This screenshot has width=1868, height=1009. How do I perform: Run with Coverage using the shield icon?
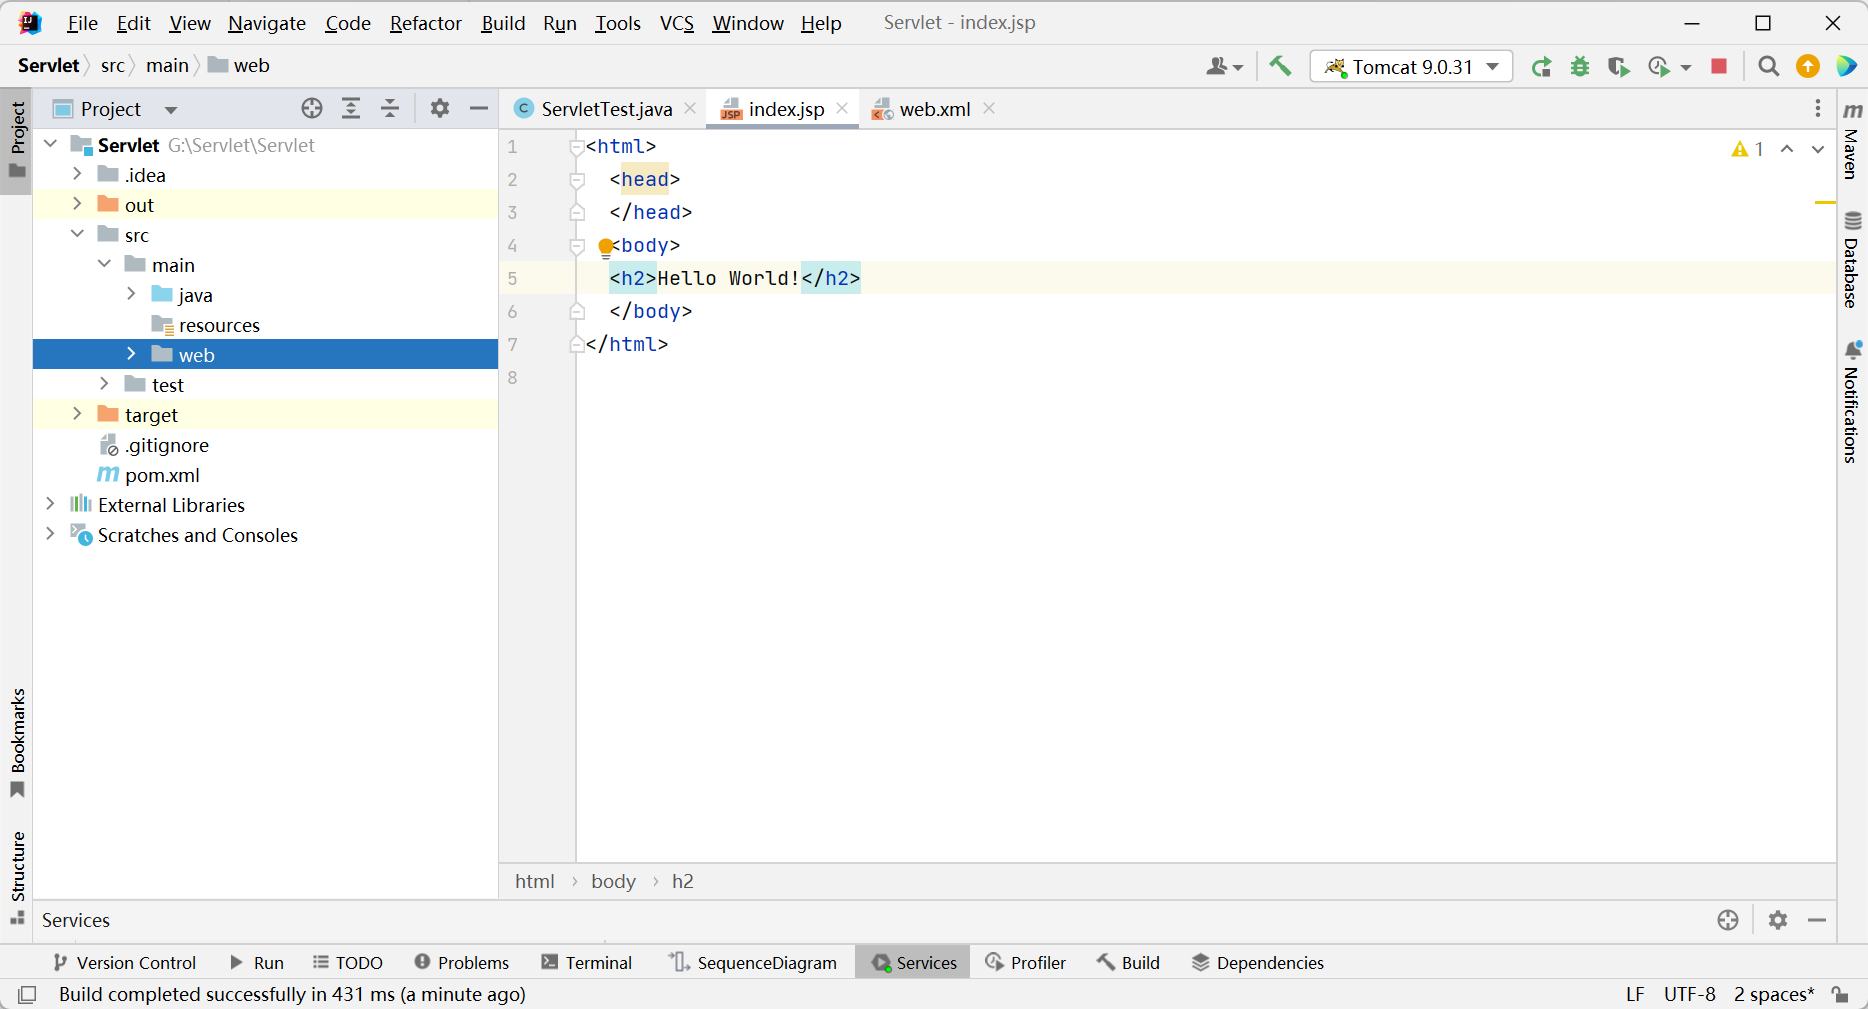(1619, 67)
